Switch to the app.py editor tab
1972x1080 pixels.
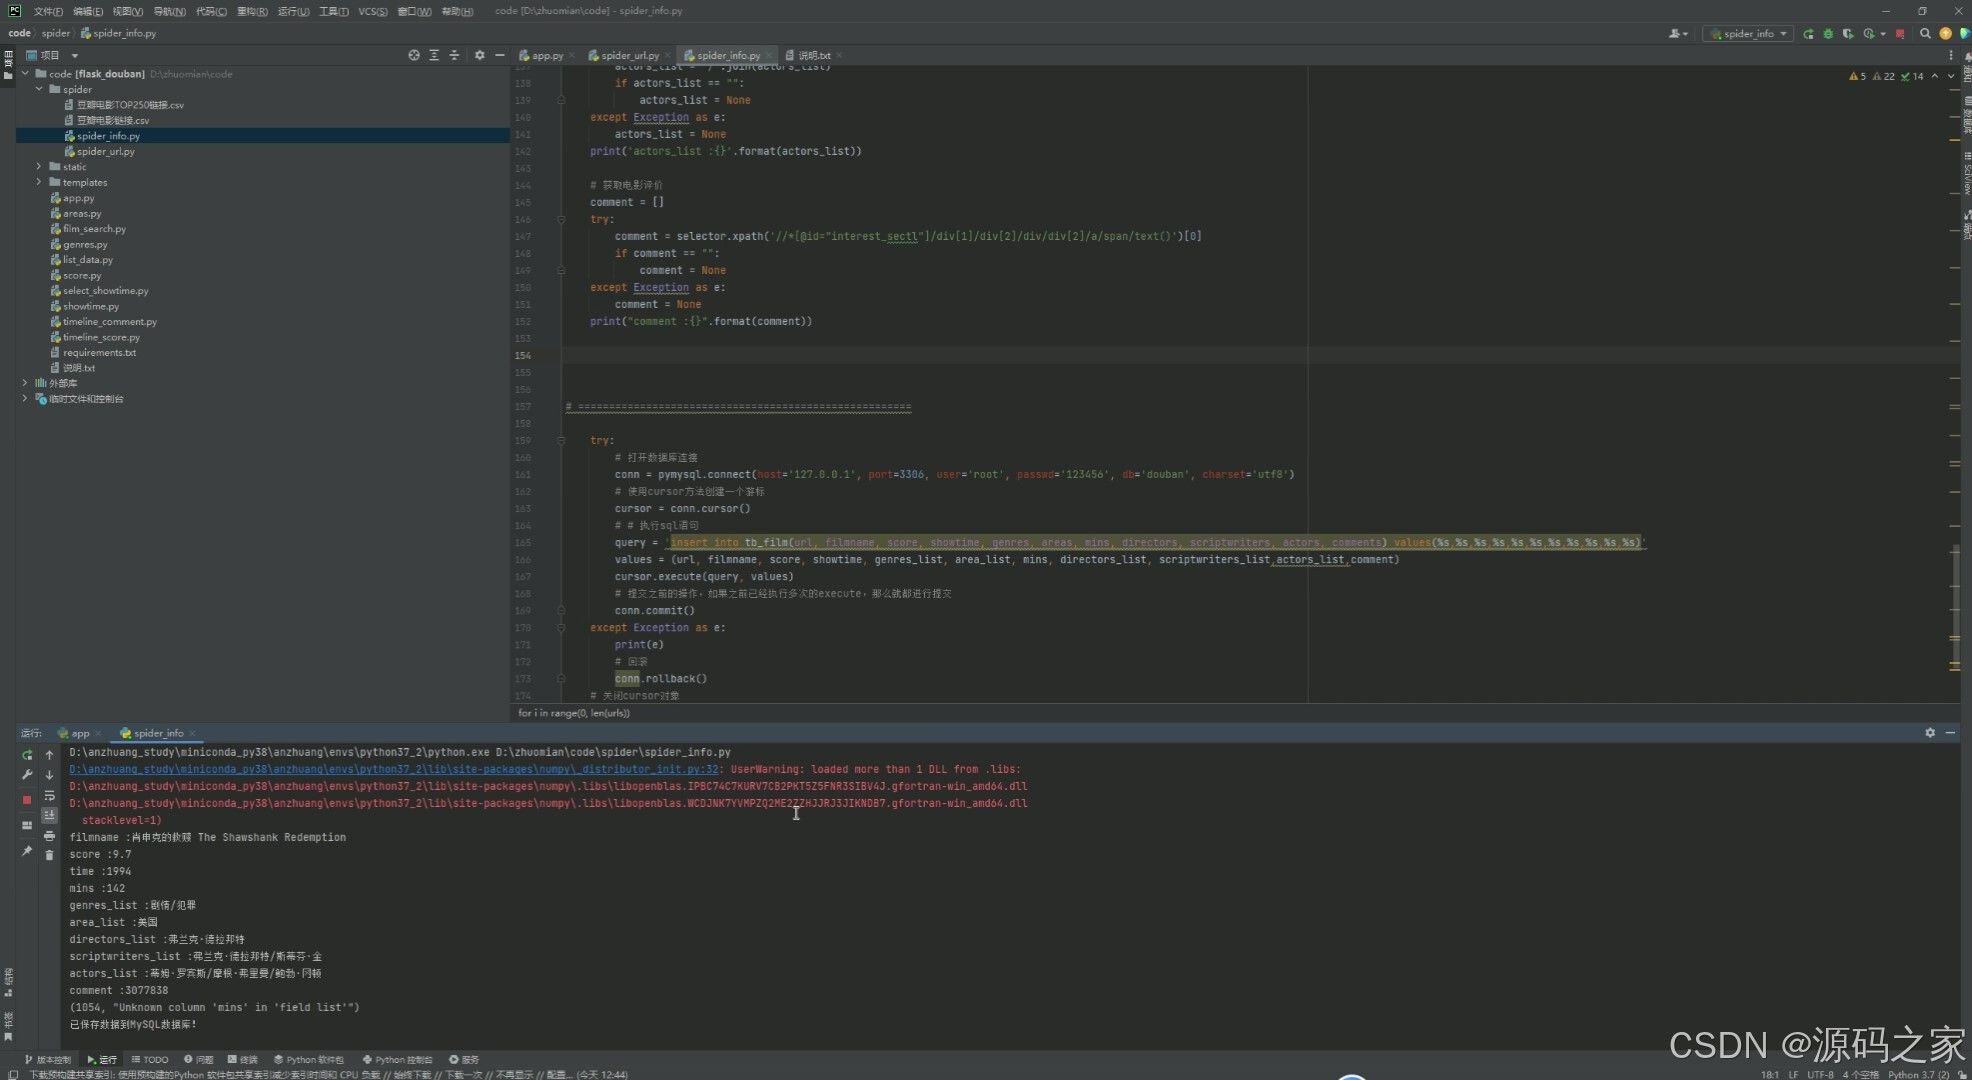(x=545, y=55)
